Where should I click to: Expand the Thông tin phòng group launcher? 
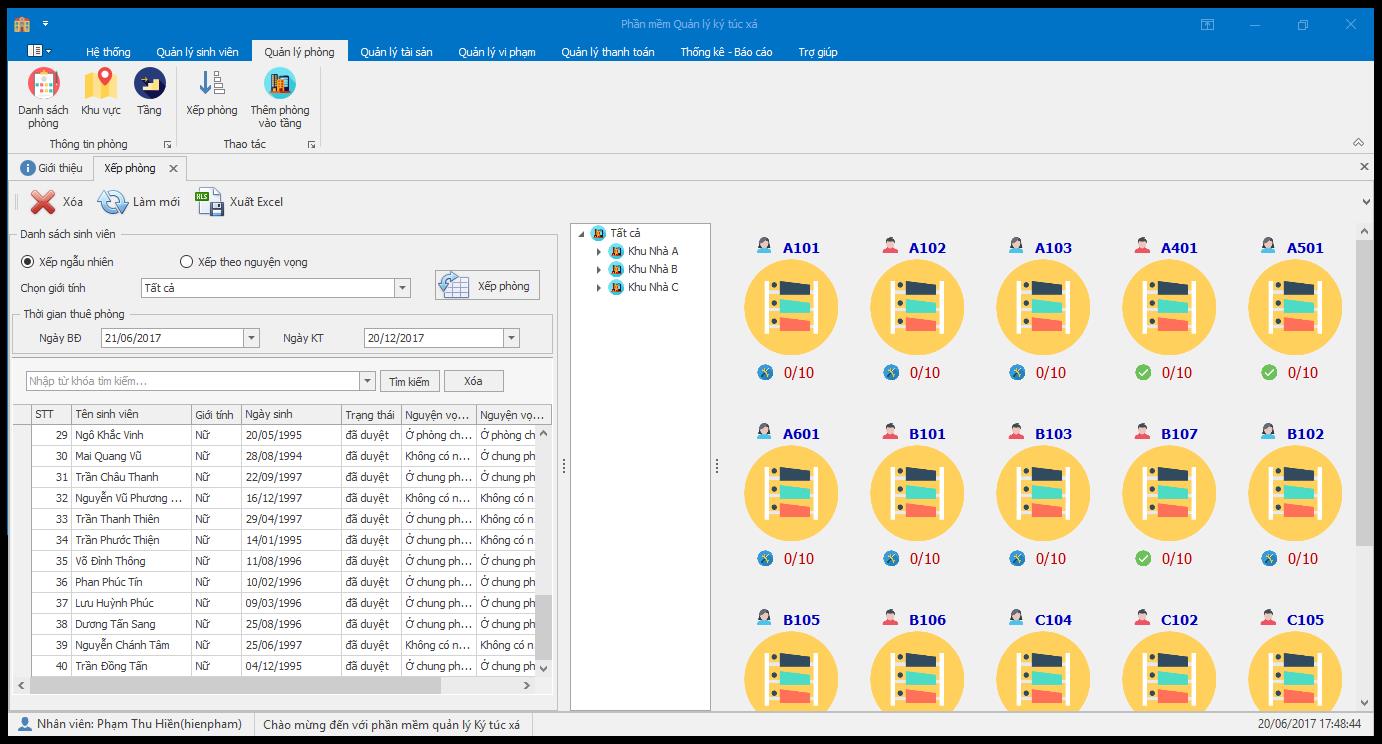coord(168,145)
